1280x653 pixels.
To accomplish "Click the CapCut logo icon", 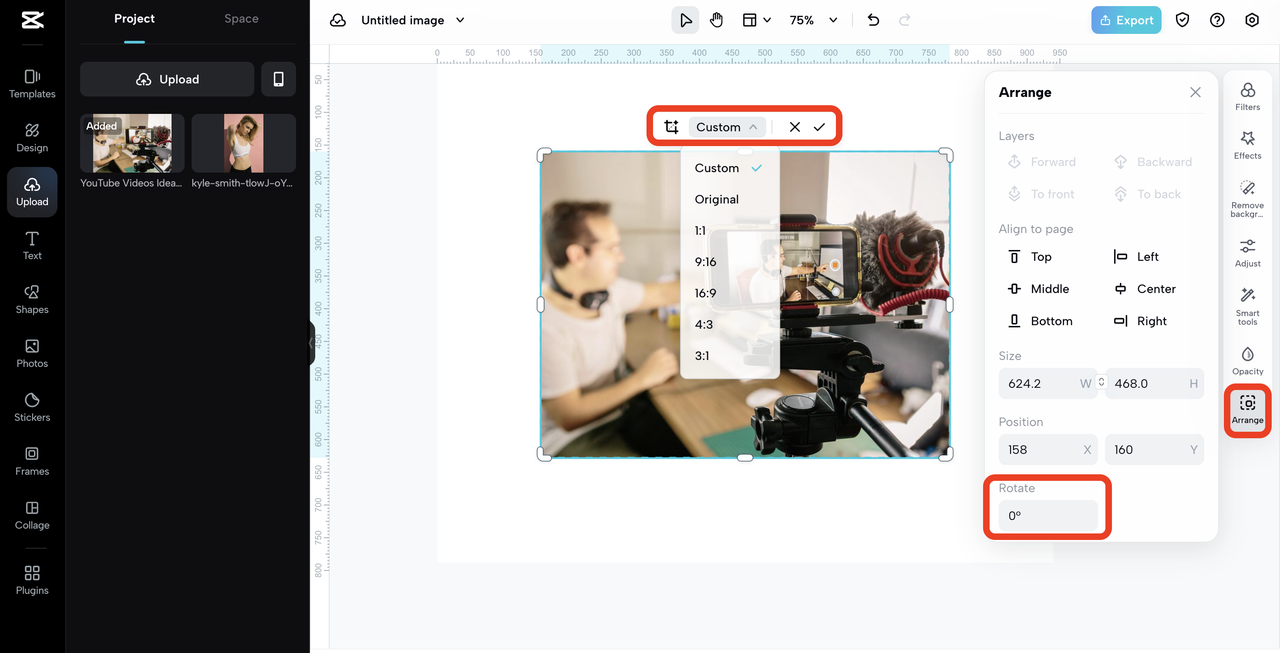I will (x=32, y=20).
